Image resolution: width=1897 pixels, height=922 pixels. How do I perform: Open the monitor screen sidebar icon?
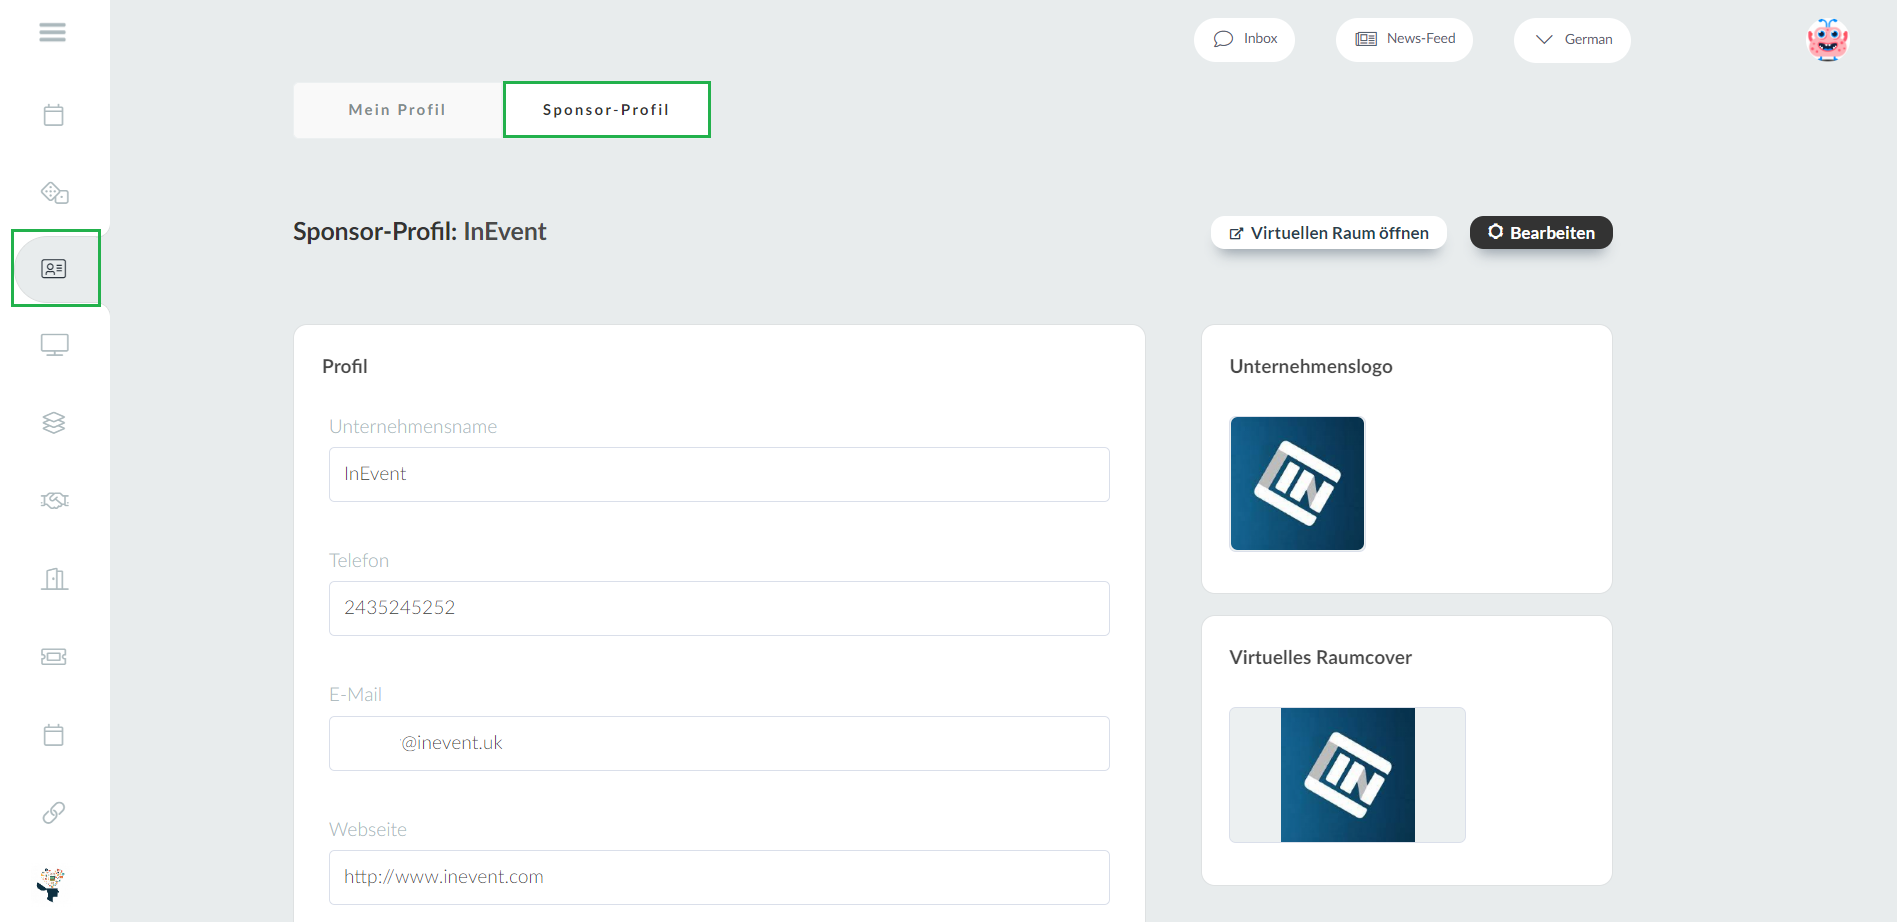[x=54, y=345]
